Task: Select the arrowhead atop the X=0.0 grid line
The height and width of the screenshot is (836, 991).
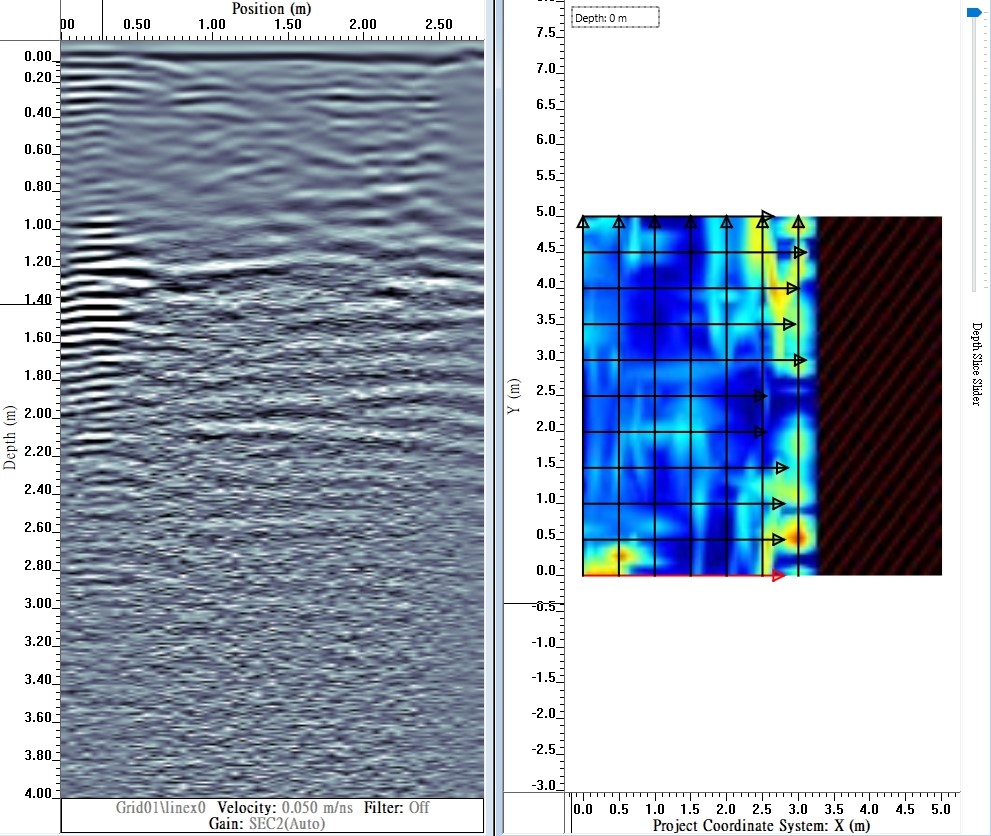Action: [x=583, y=222]
